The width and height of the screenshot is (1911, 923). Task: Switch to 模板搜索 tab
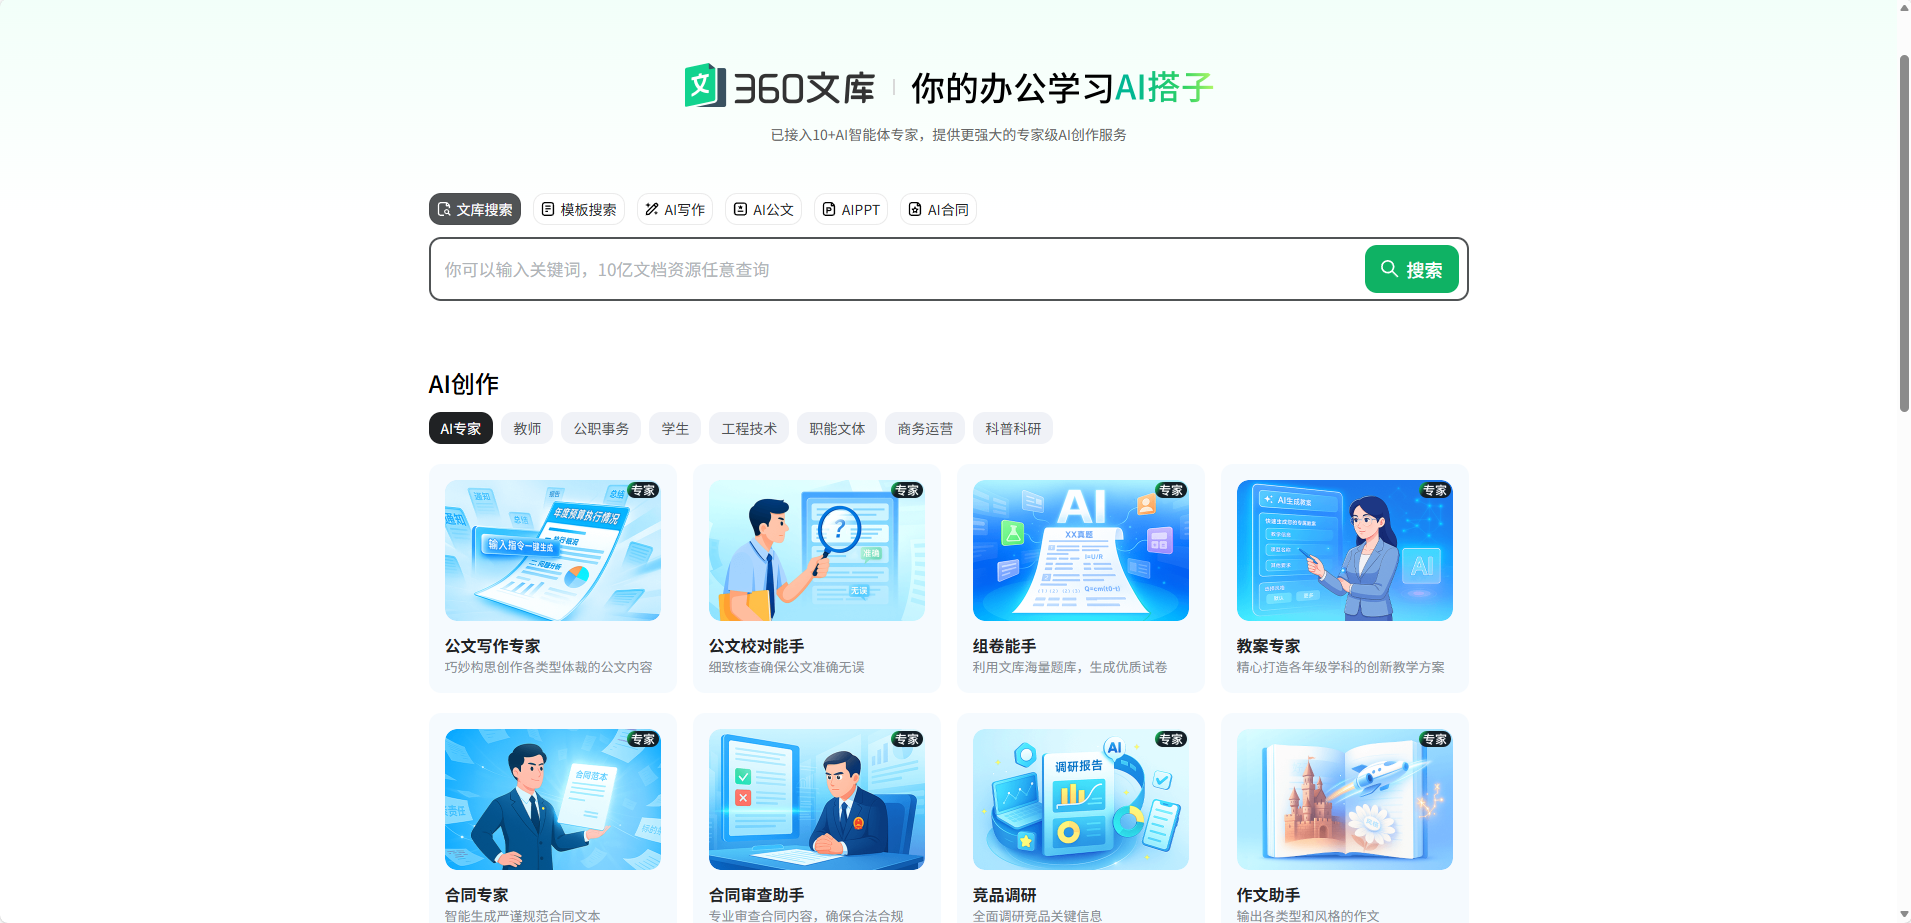pyautogui.click(x=579, y=209)
